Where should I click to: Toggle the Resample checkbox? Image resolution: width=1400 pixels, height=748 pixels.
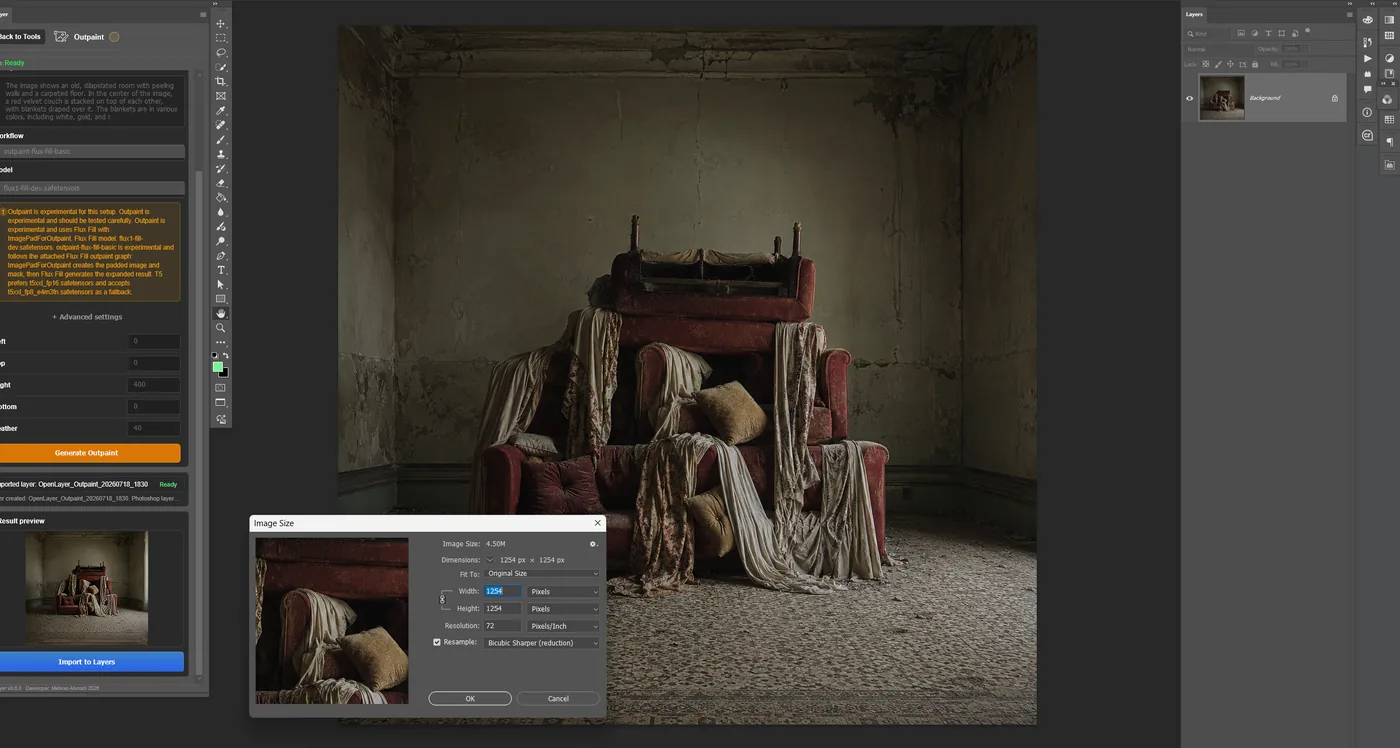(x=437, y=642)
